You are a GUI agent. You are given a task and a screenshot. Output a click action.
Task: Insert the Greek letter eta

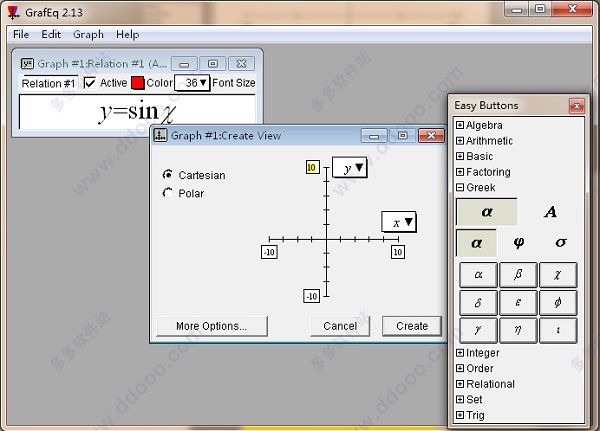pos(518,330)
